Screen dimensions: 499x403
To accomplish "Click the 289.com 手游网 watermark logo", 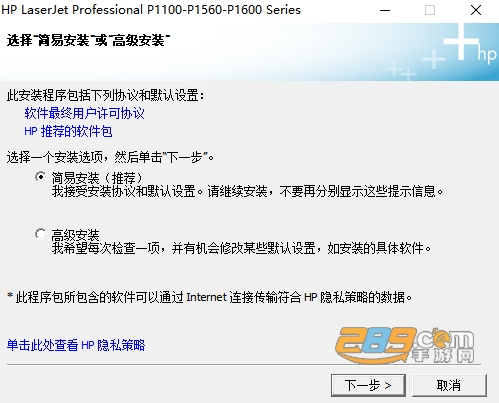I will point(405,345).
